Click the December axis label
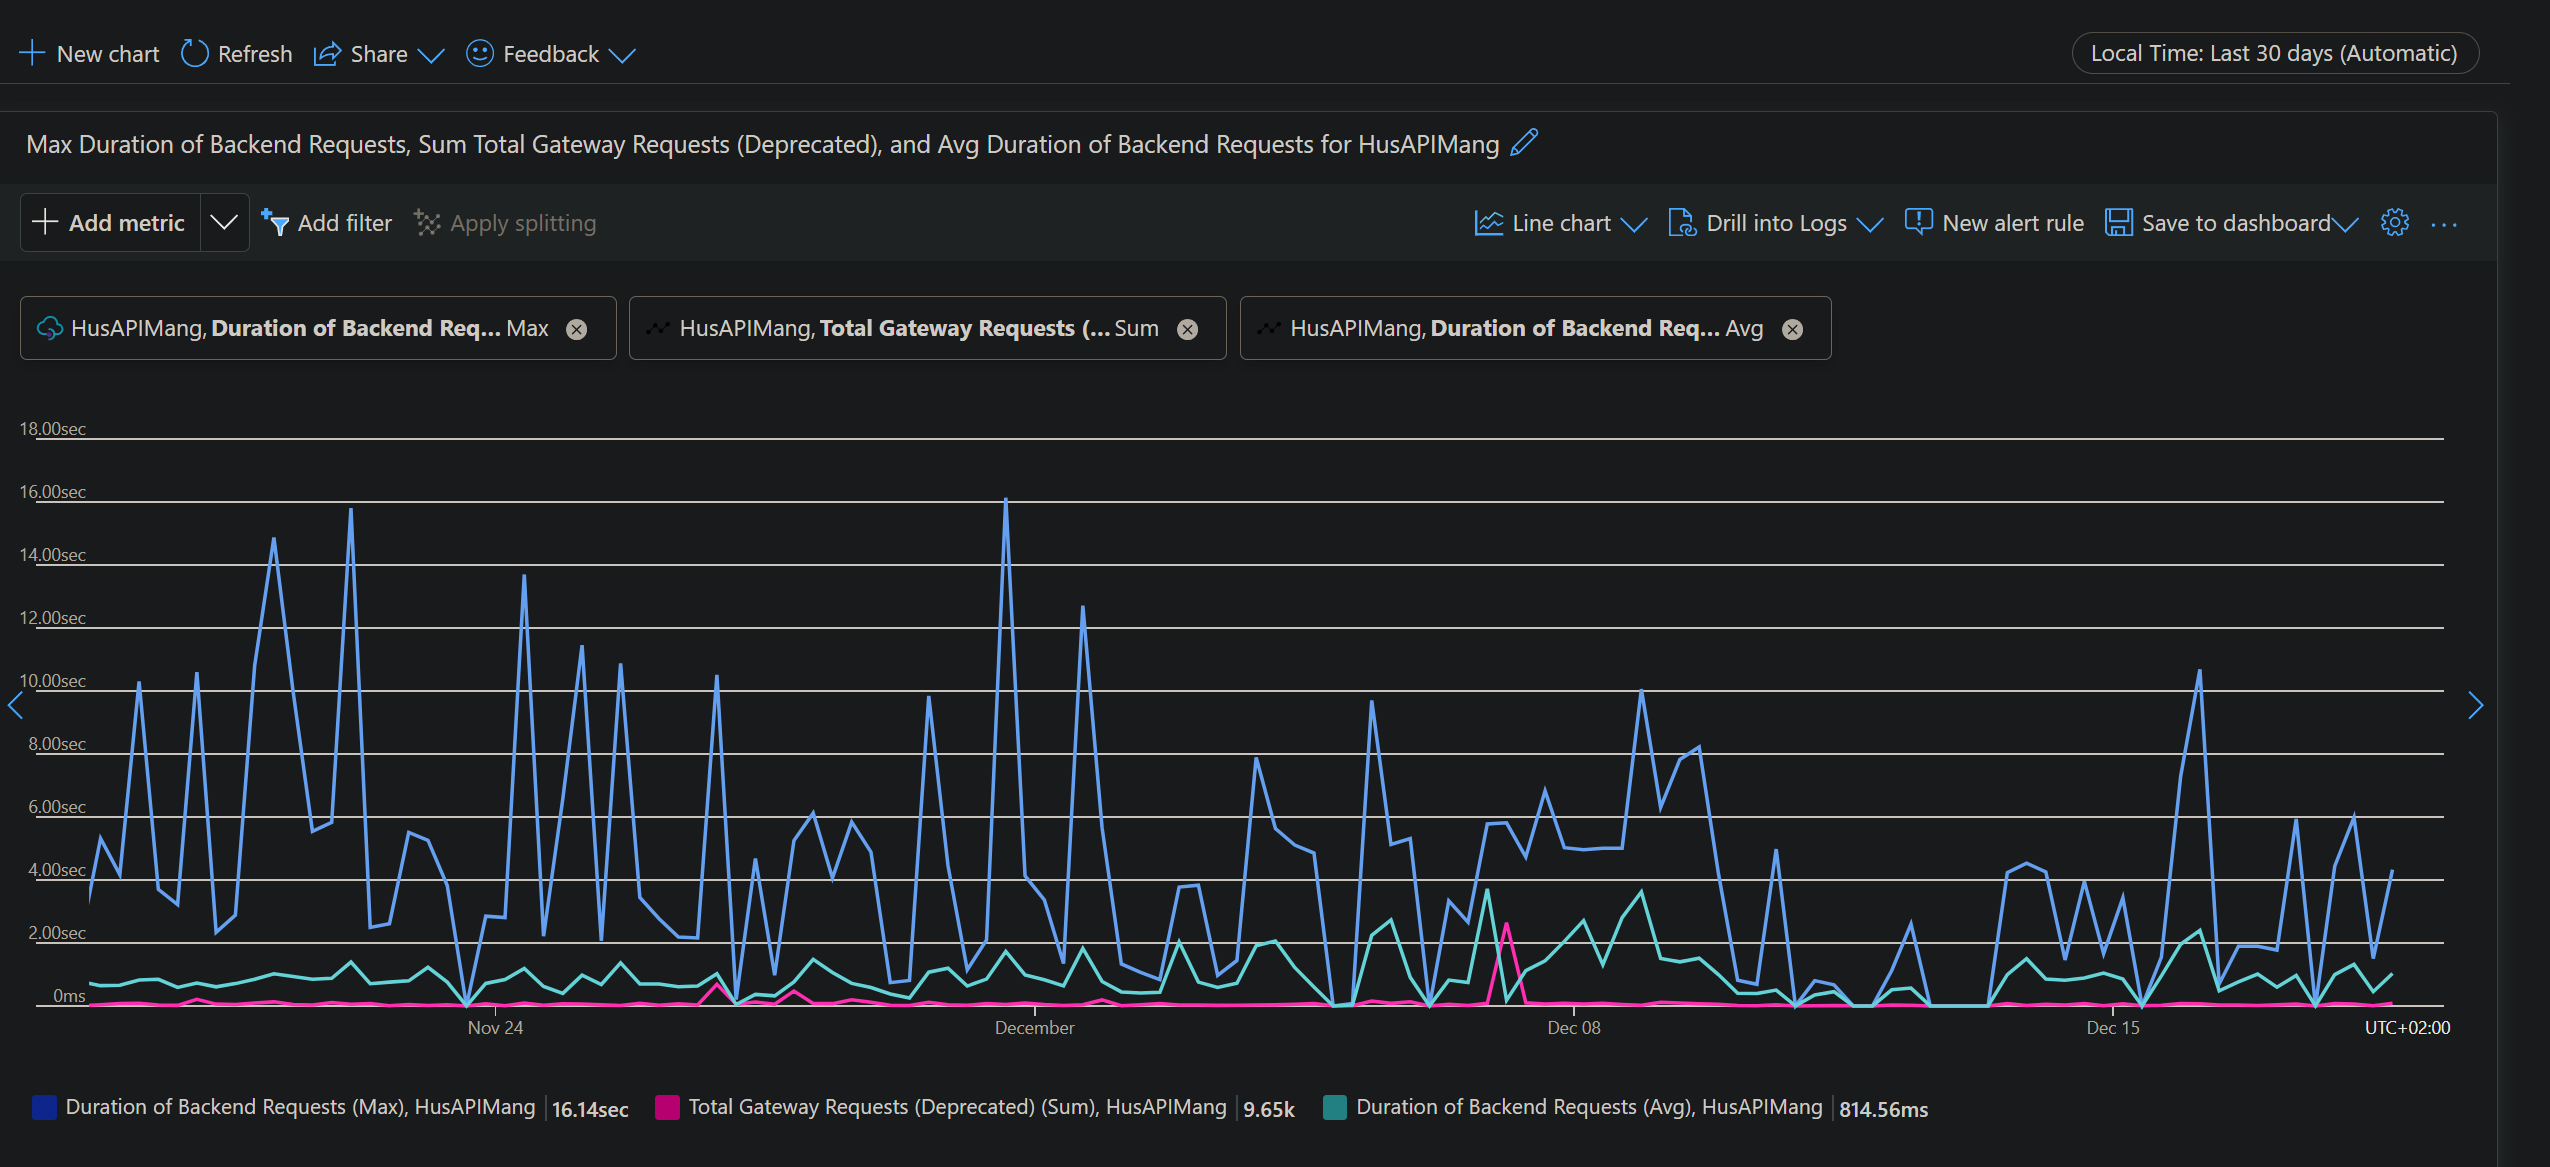This screenshot has width=2550, height=1167. [1034, 1028]
